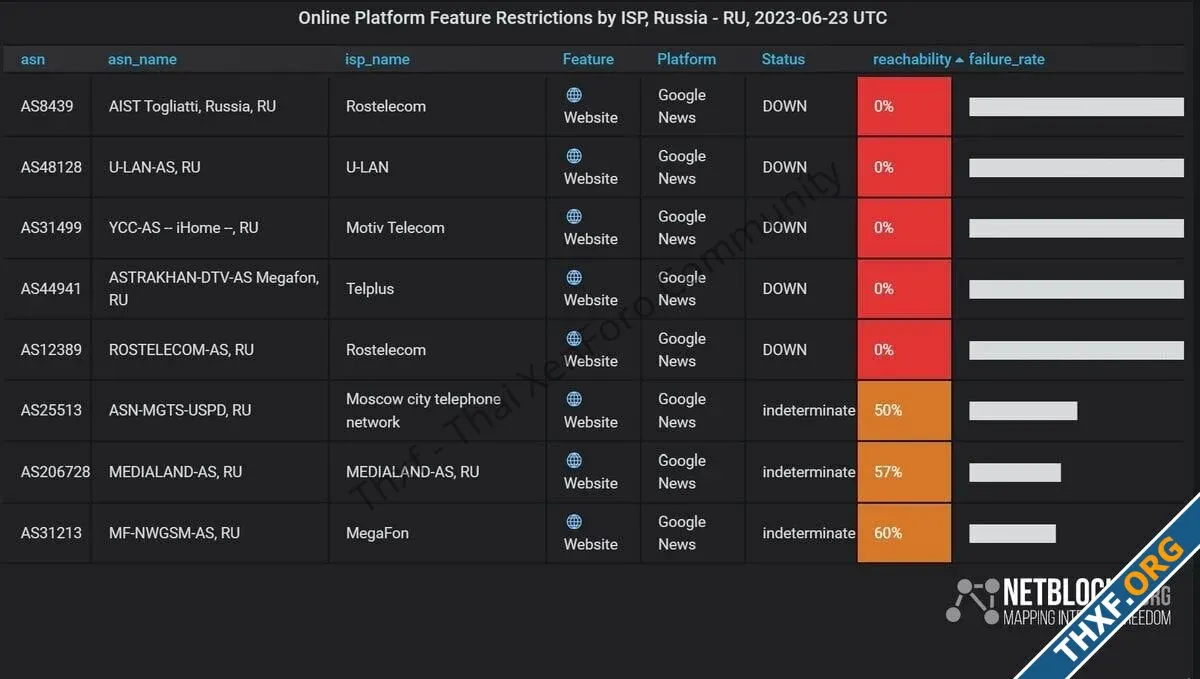
Task: Click AIST Togliatti, Russia, RU cell
Action: click(x=211, y=106)
